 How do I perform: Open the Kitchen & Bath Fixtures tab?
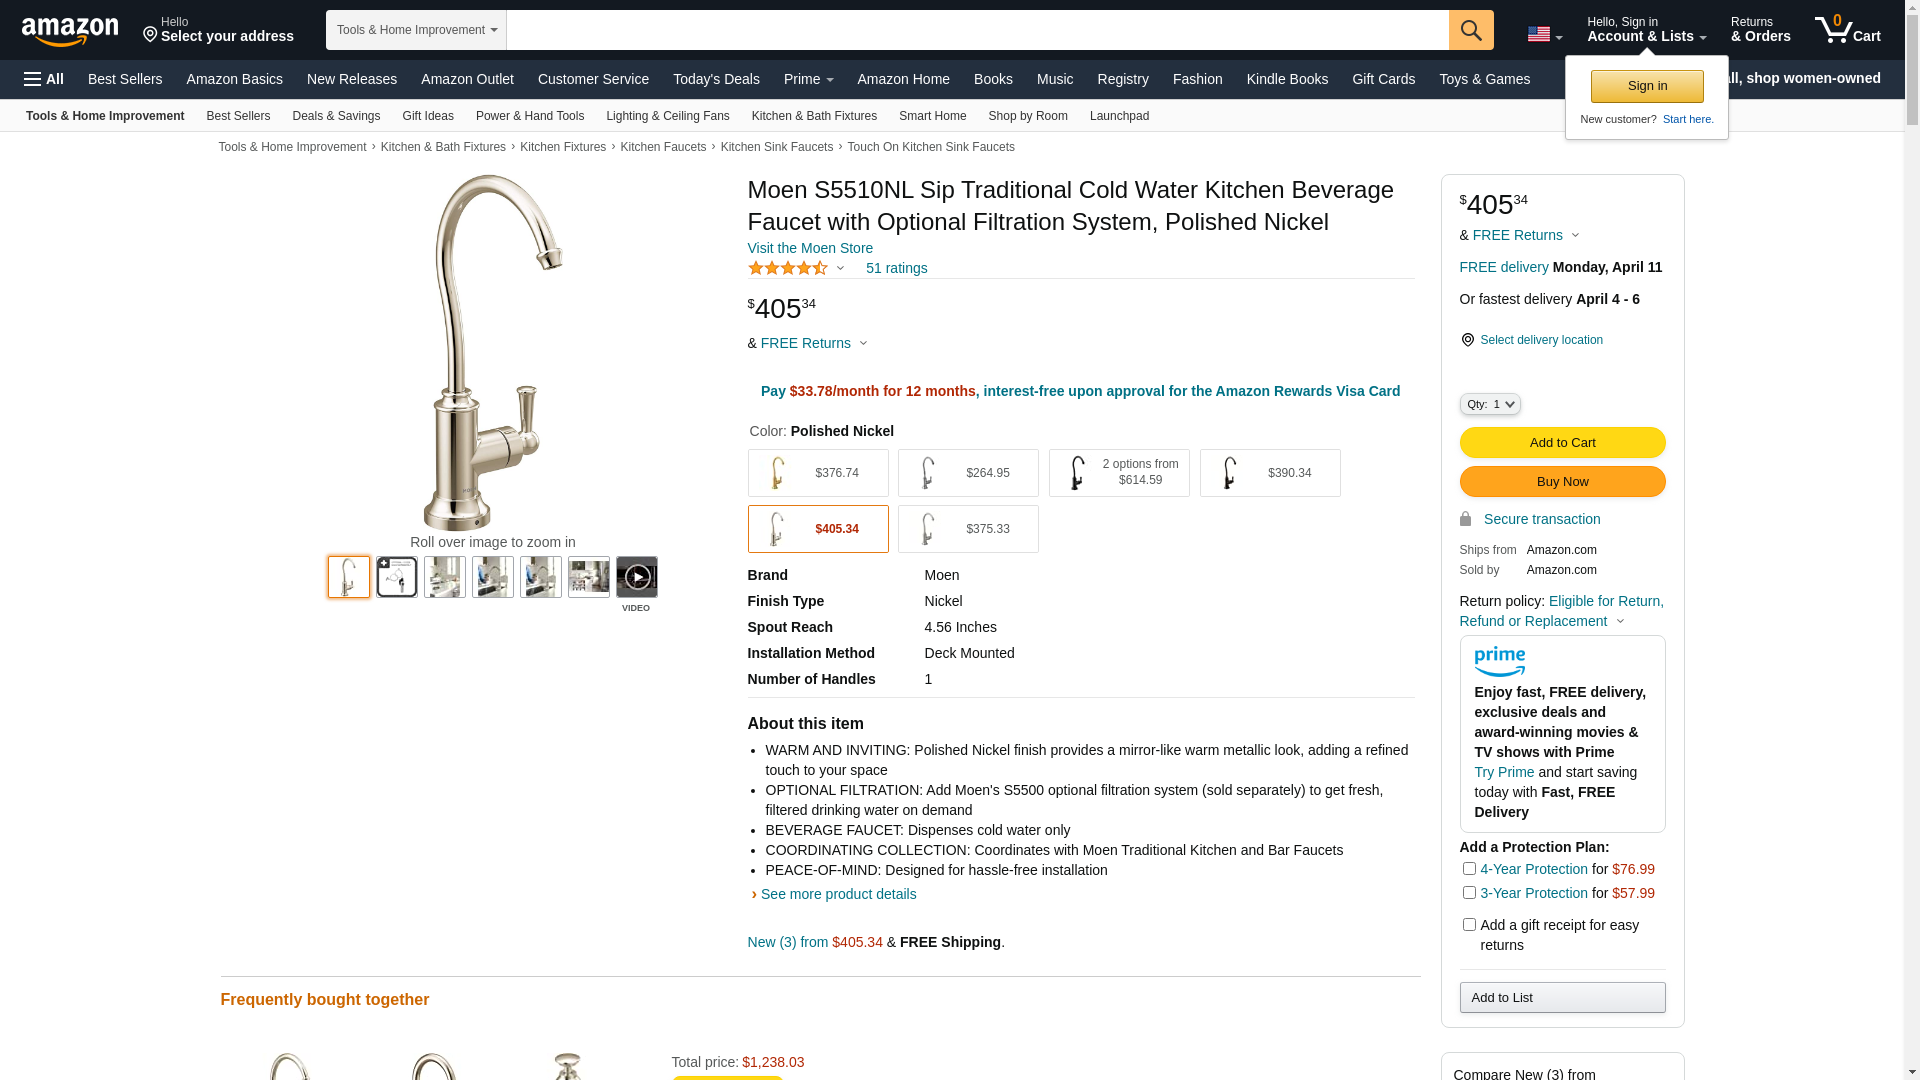(814, 116)
